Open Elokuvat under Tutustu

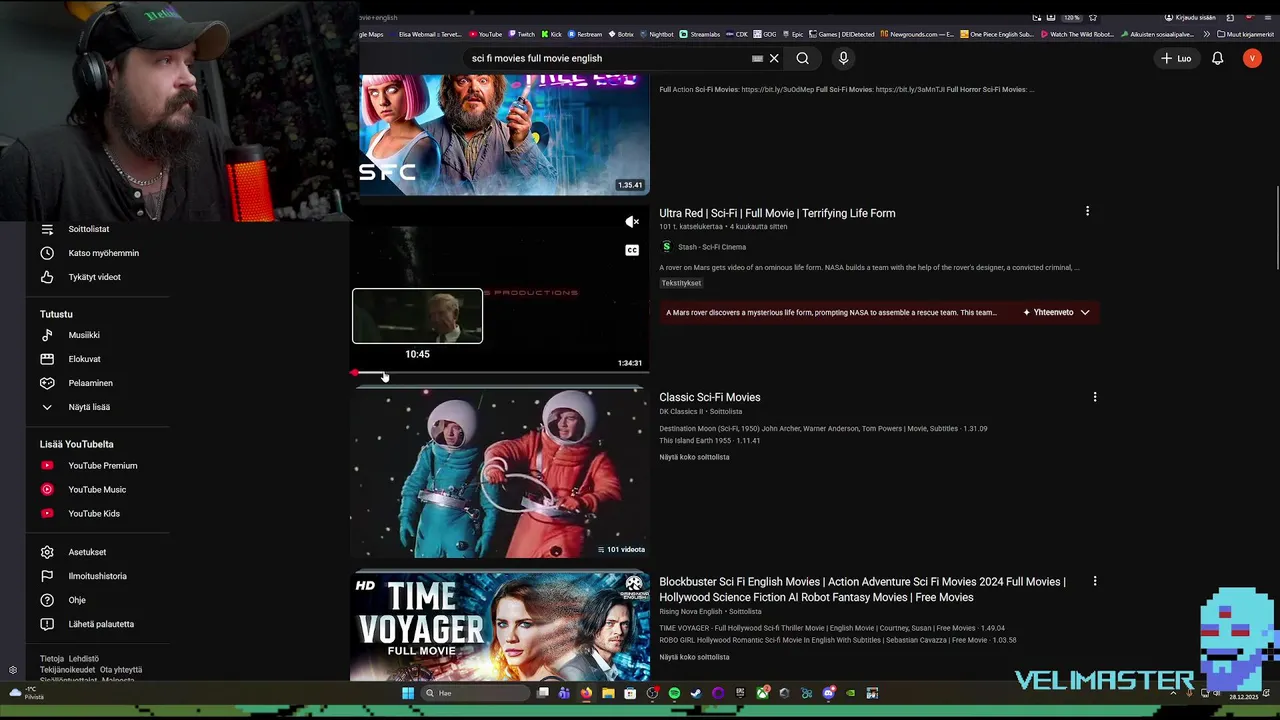coord(84,359)
